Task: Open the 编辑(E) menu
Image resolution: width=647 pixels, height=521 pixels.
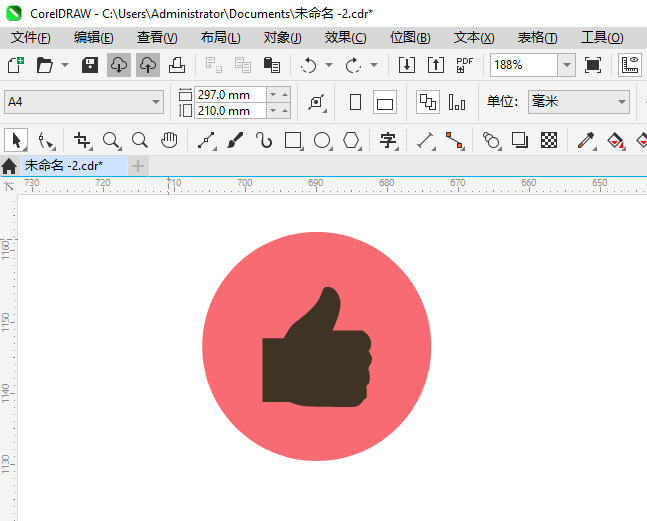Action: coord(94,38)
